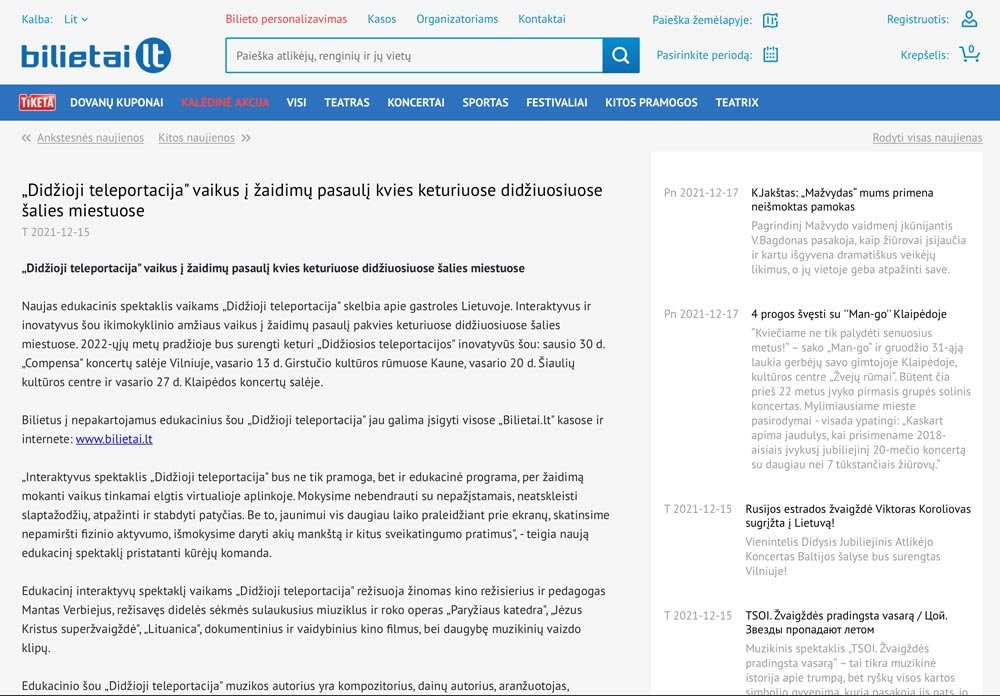Select DOVANŲ KUPONAI in navigation bar
Screen dimensions: 1000x696
(x=117, y=103)
